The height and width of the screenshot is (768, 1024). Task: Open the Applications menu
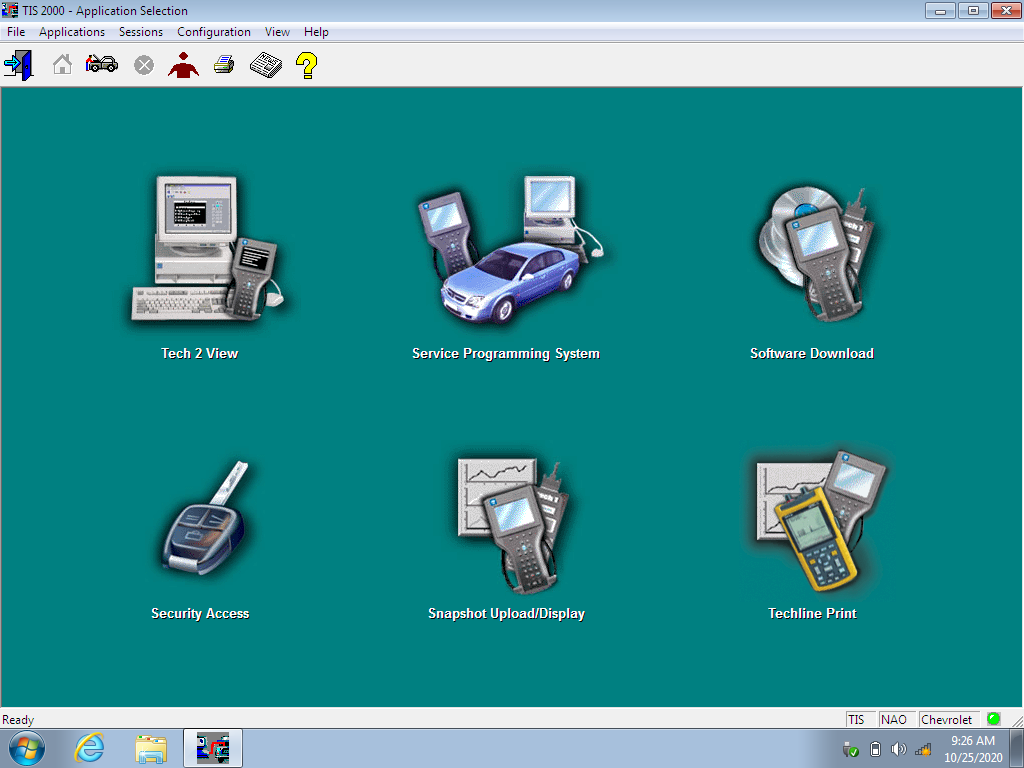point(71,31)
